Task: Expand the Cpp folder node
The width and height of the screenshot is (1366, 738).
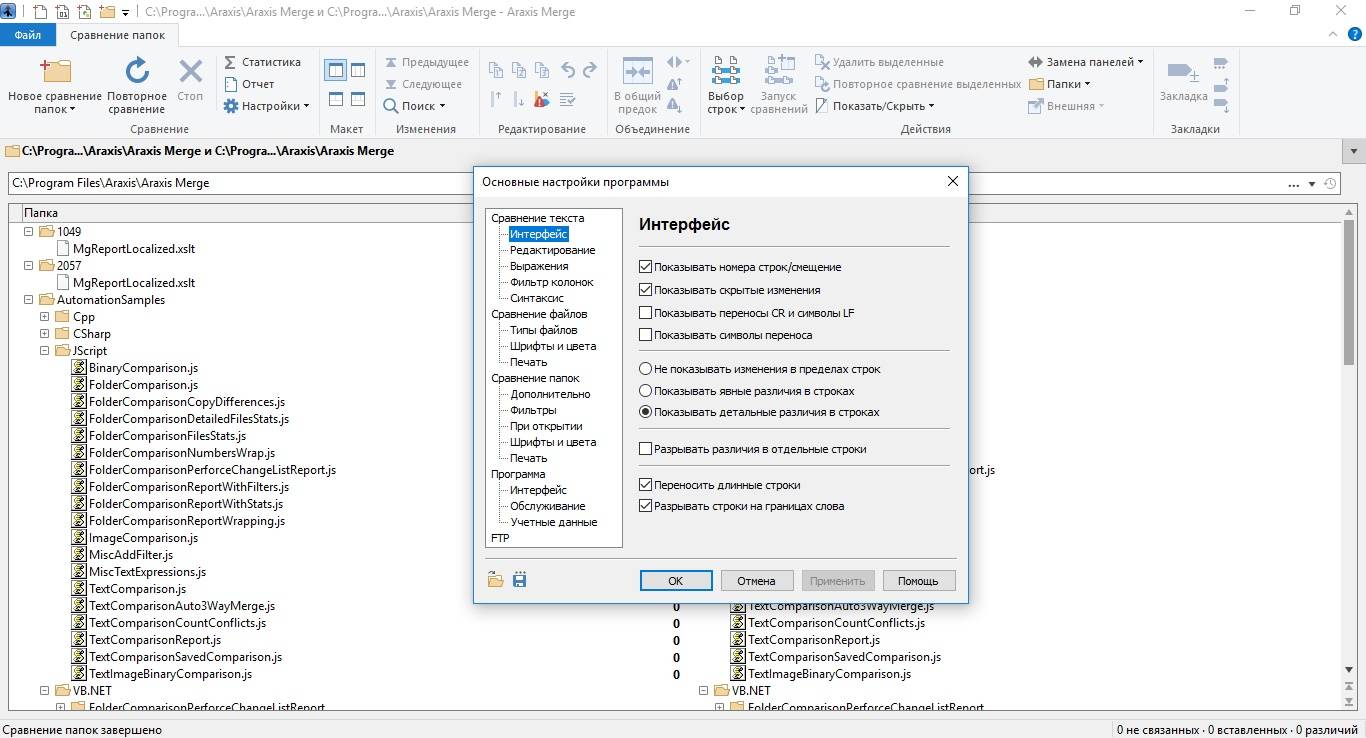Action: coord(45,317)
